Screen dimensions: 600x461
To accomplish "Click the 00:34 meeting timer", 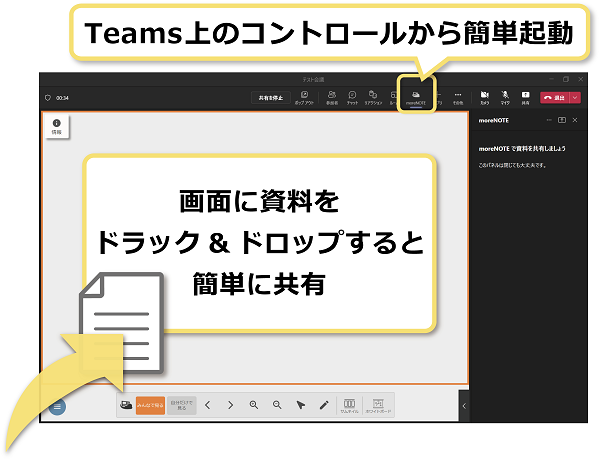I will click(x=62, y=98).
